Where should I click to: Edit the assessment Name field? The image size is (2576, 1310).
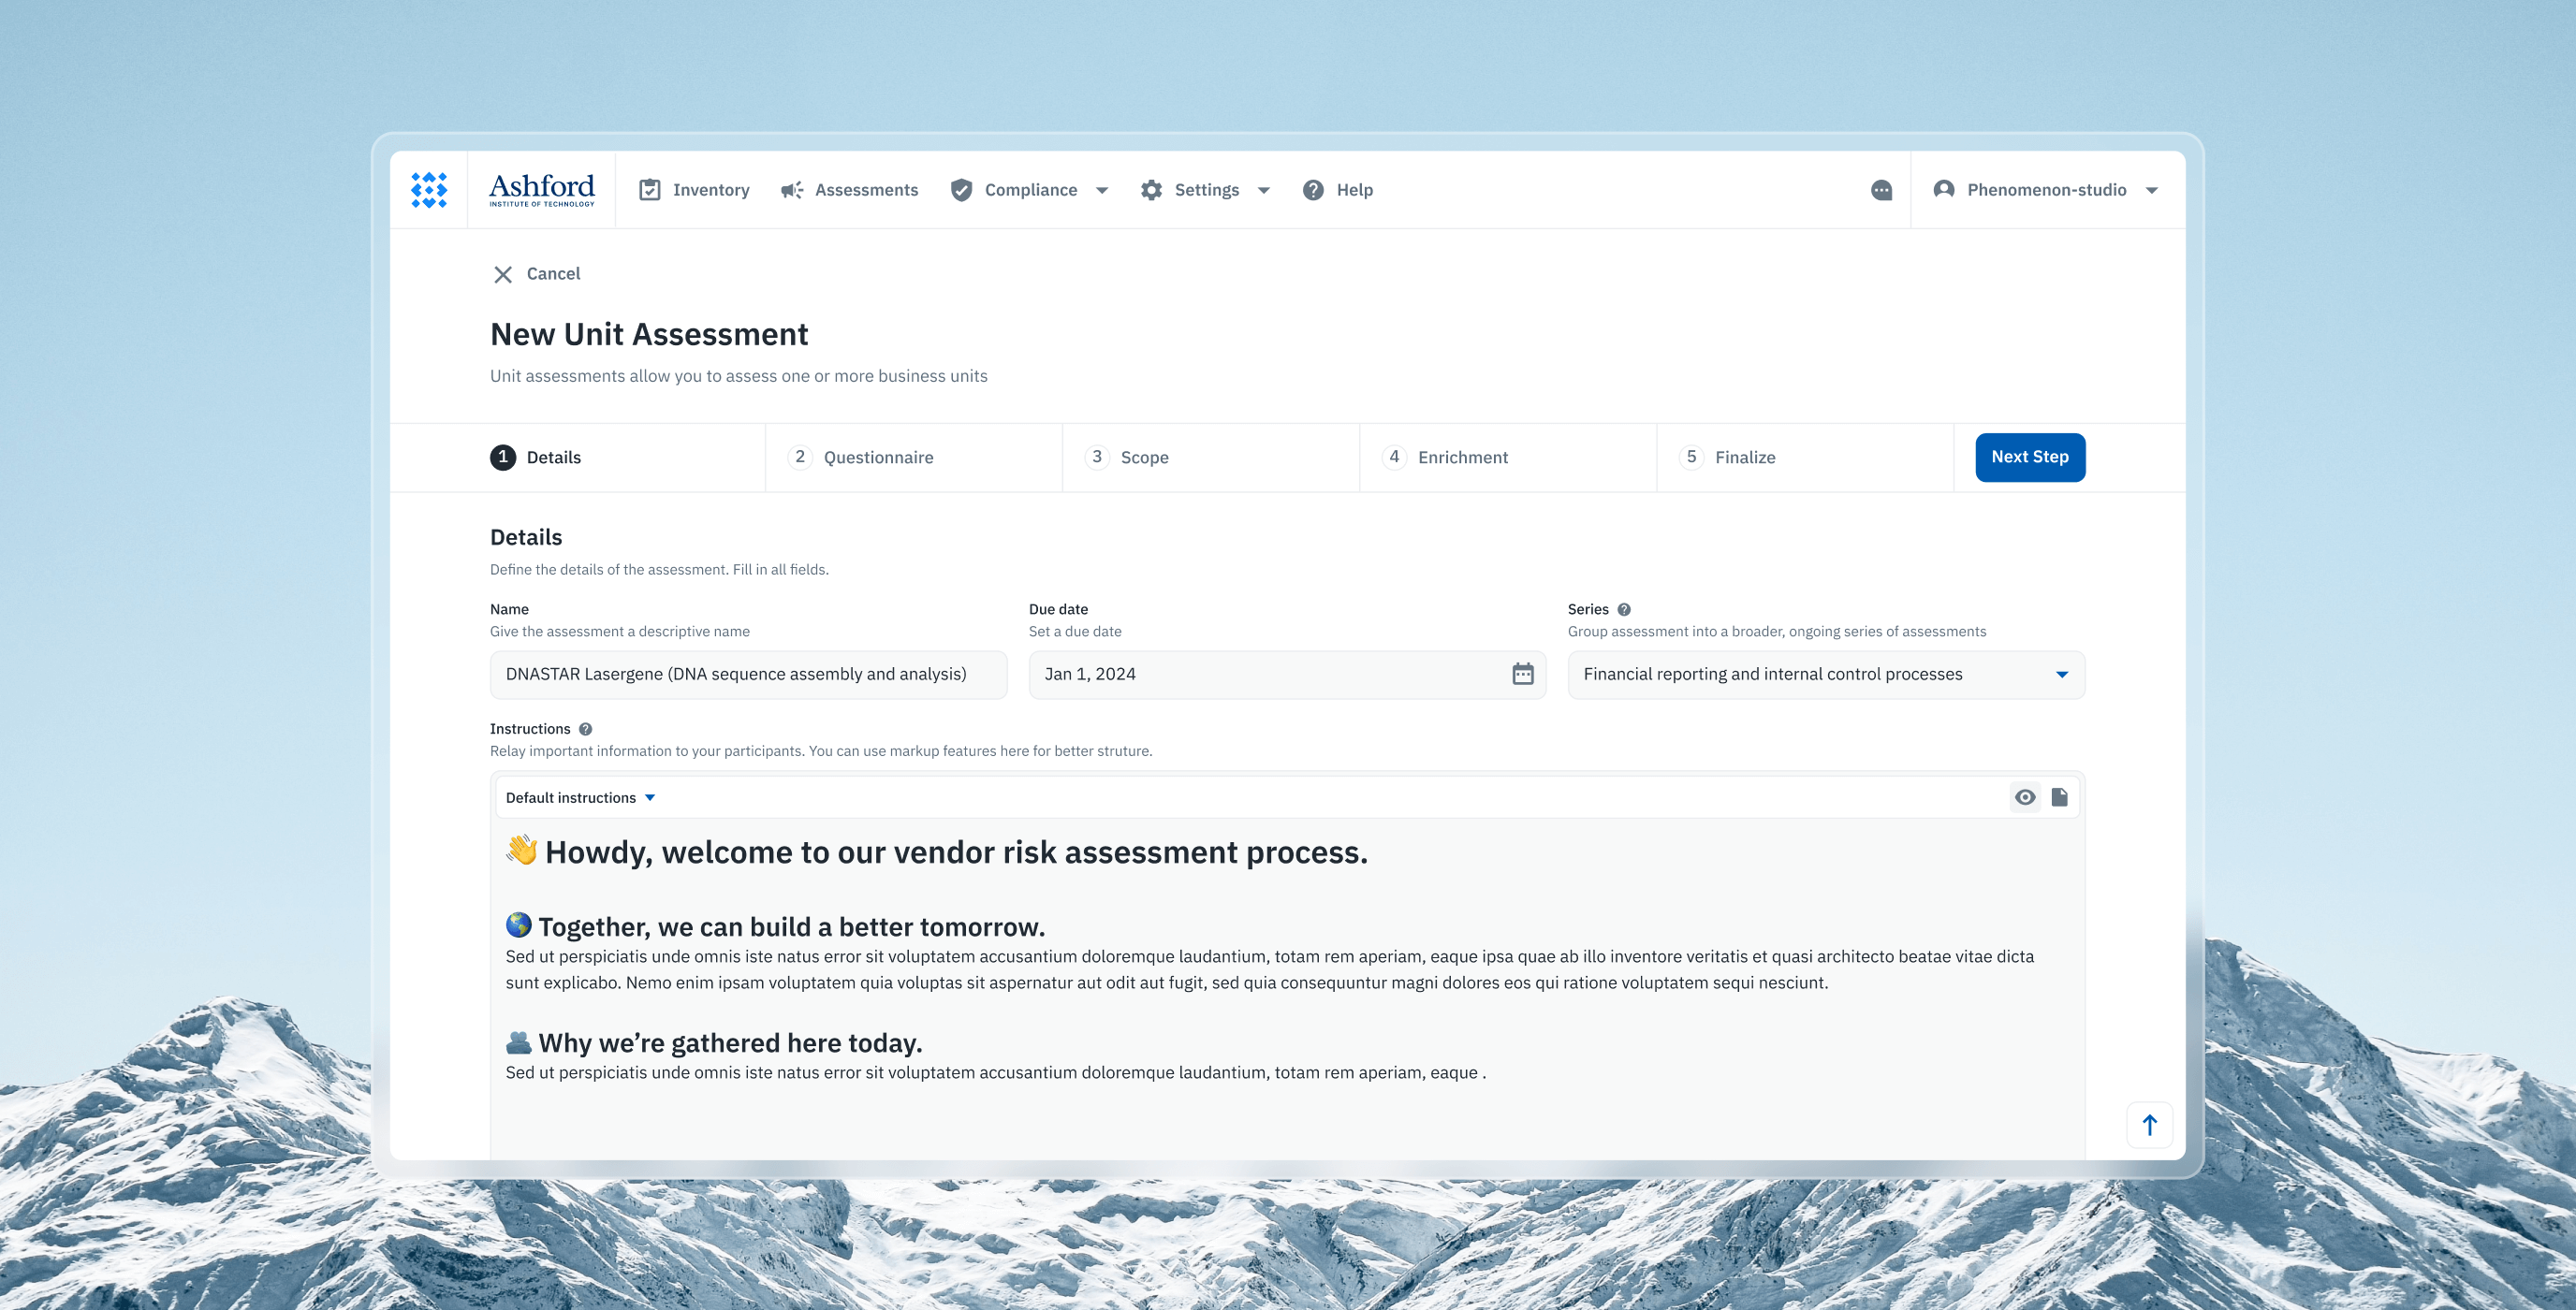click(x=748, y=674)
